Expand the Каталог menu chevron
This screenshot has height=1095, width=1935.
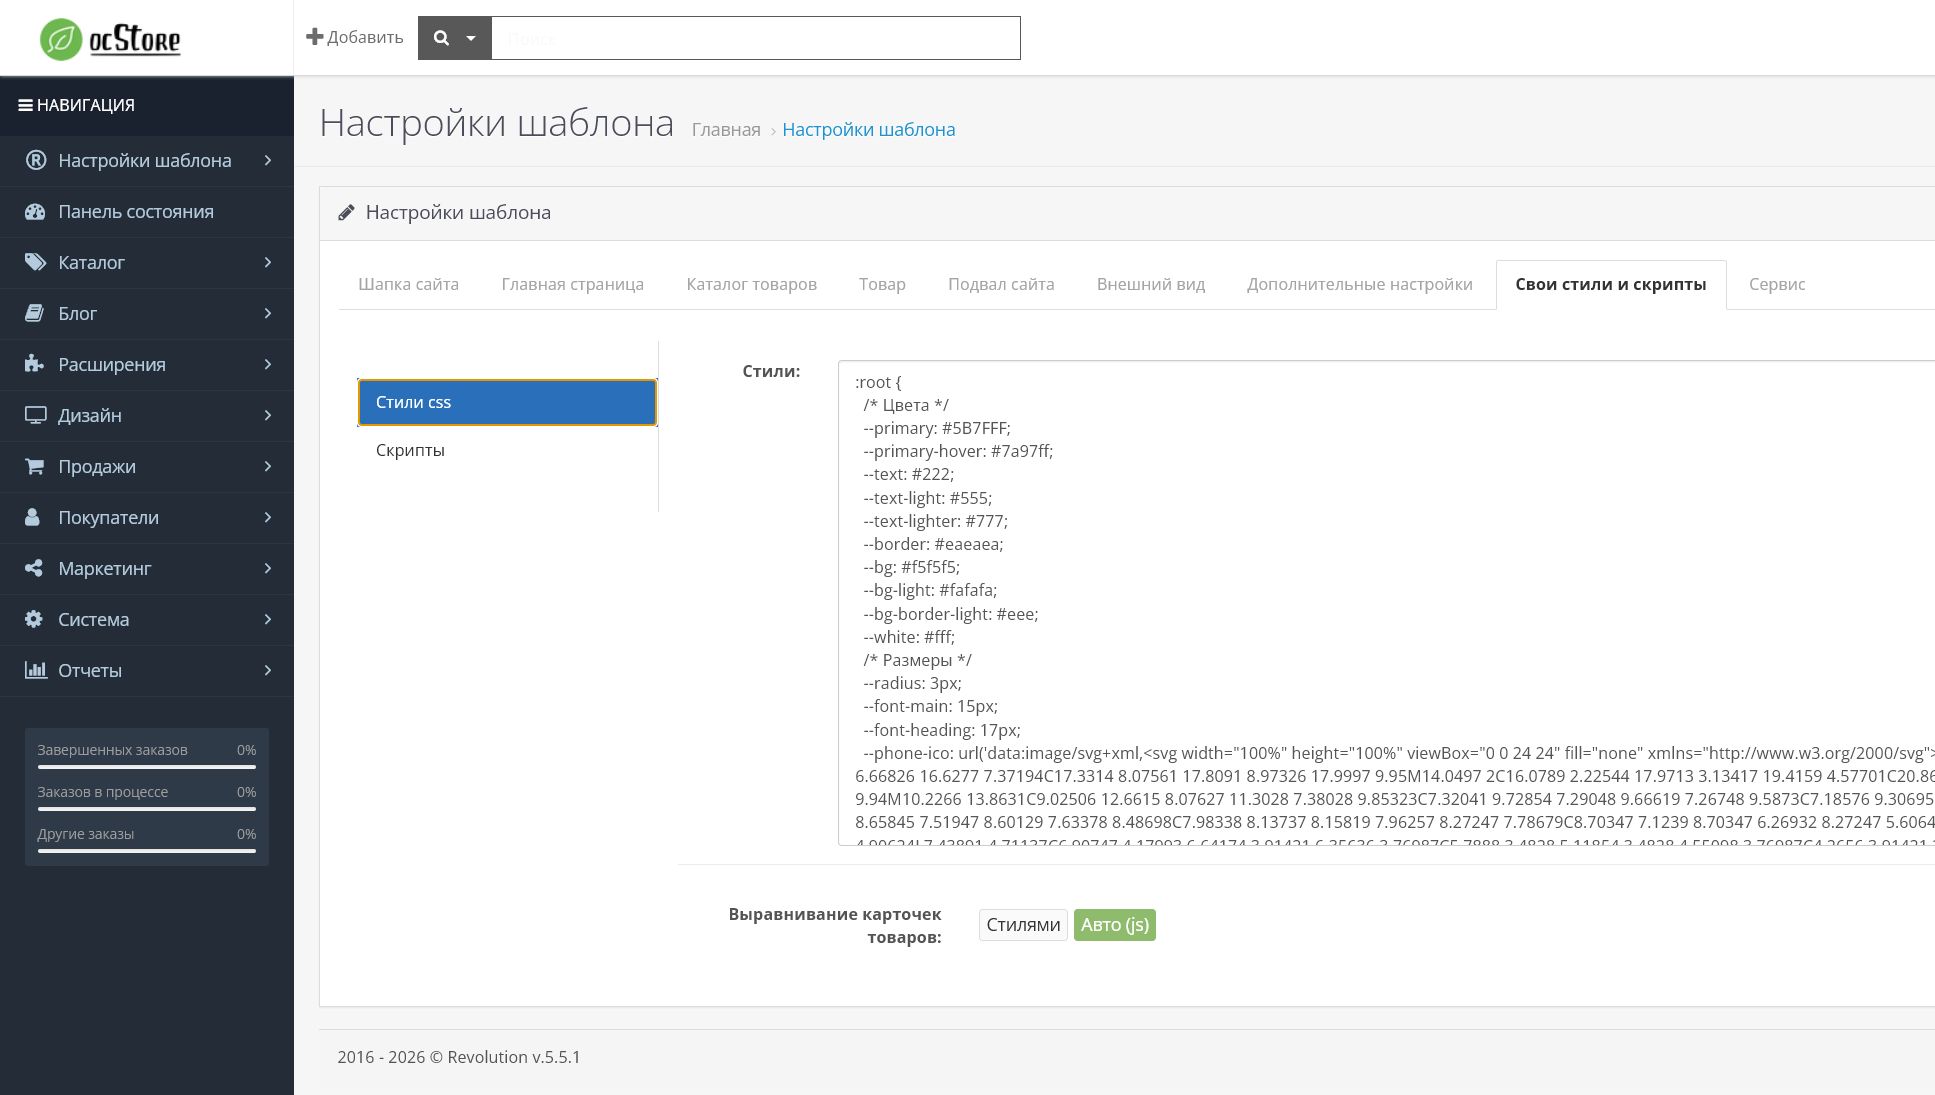point(268,262)
